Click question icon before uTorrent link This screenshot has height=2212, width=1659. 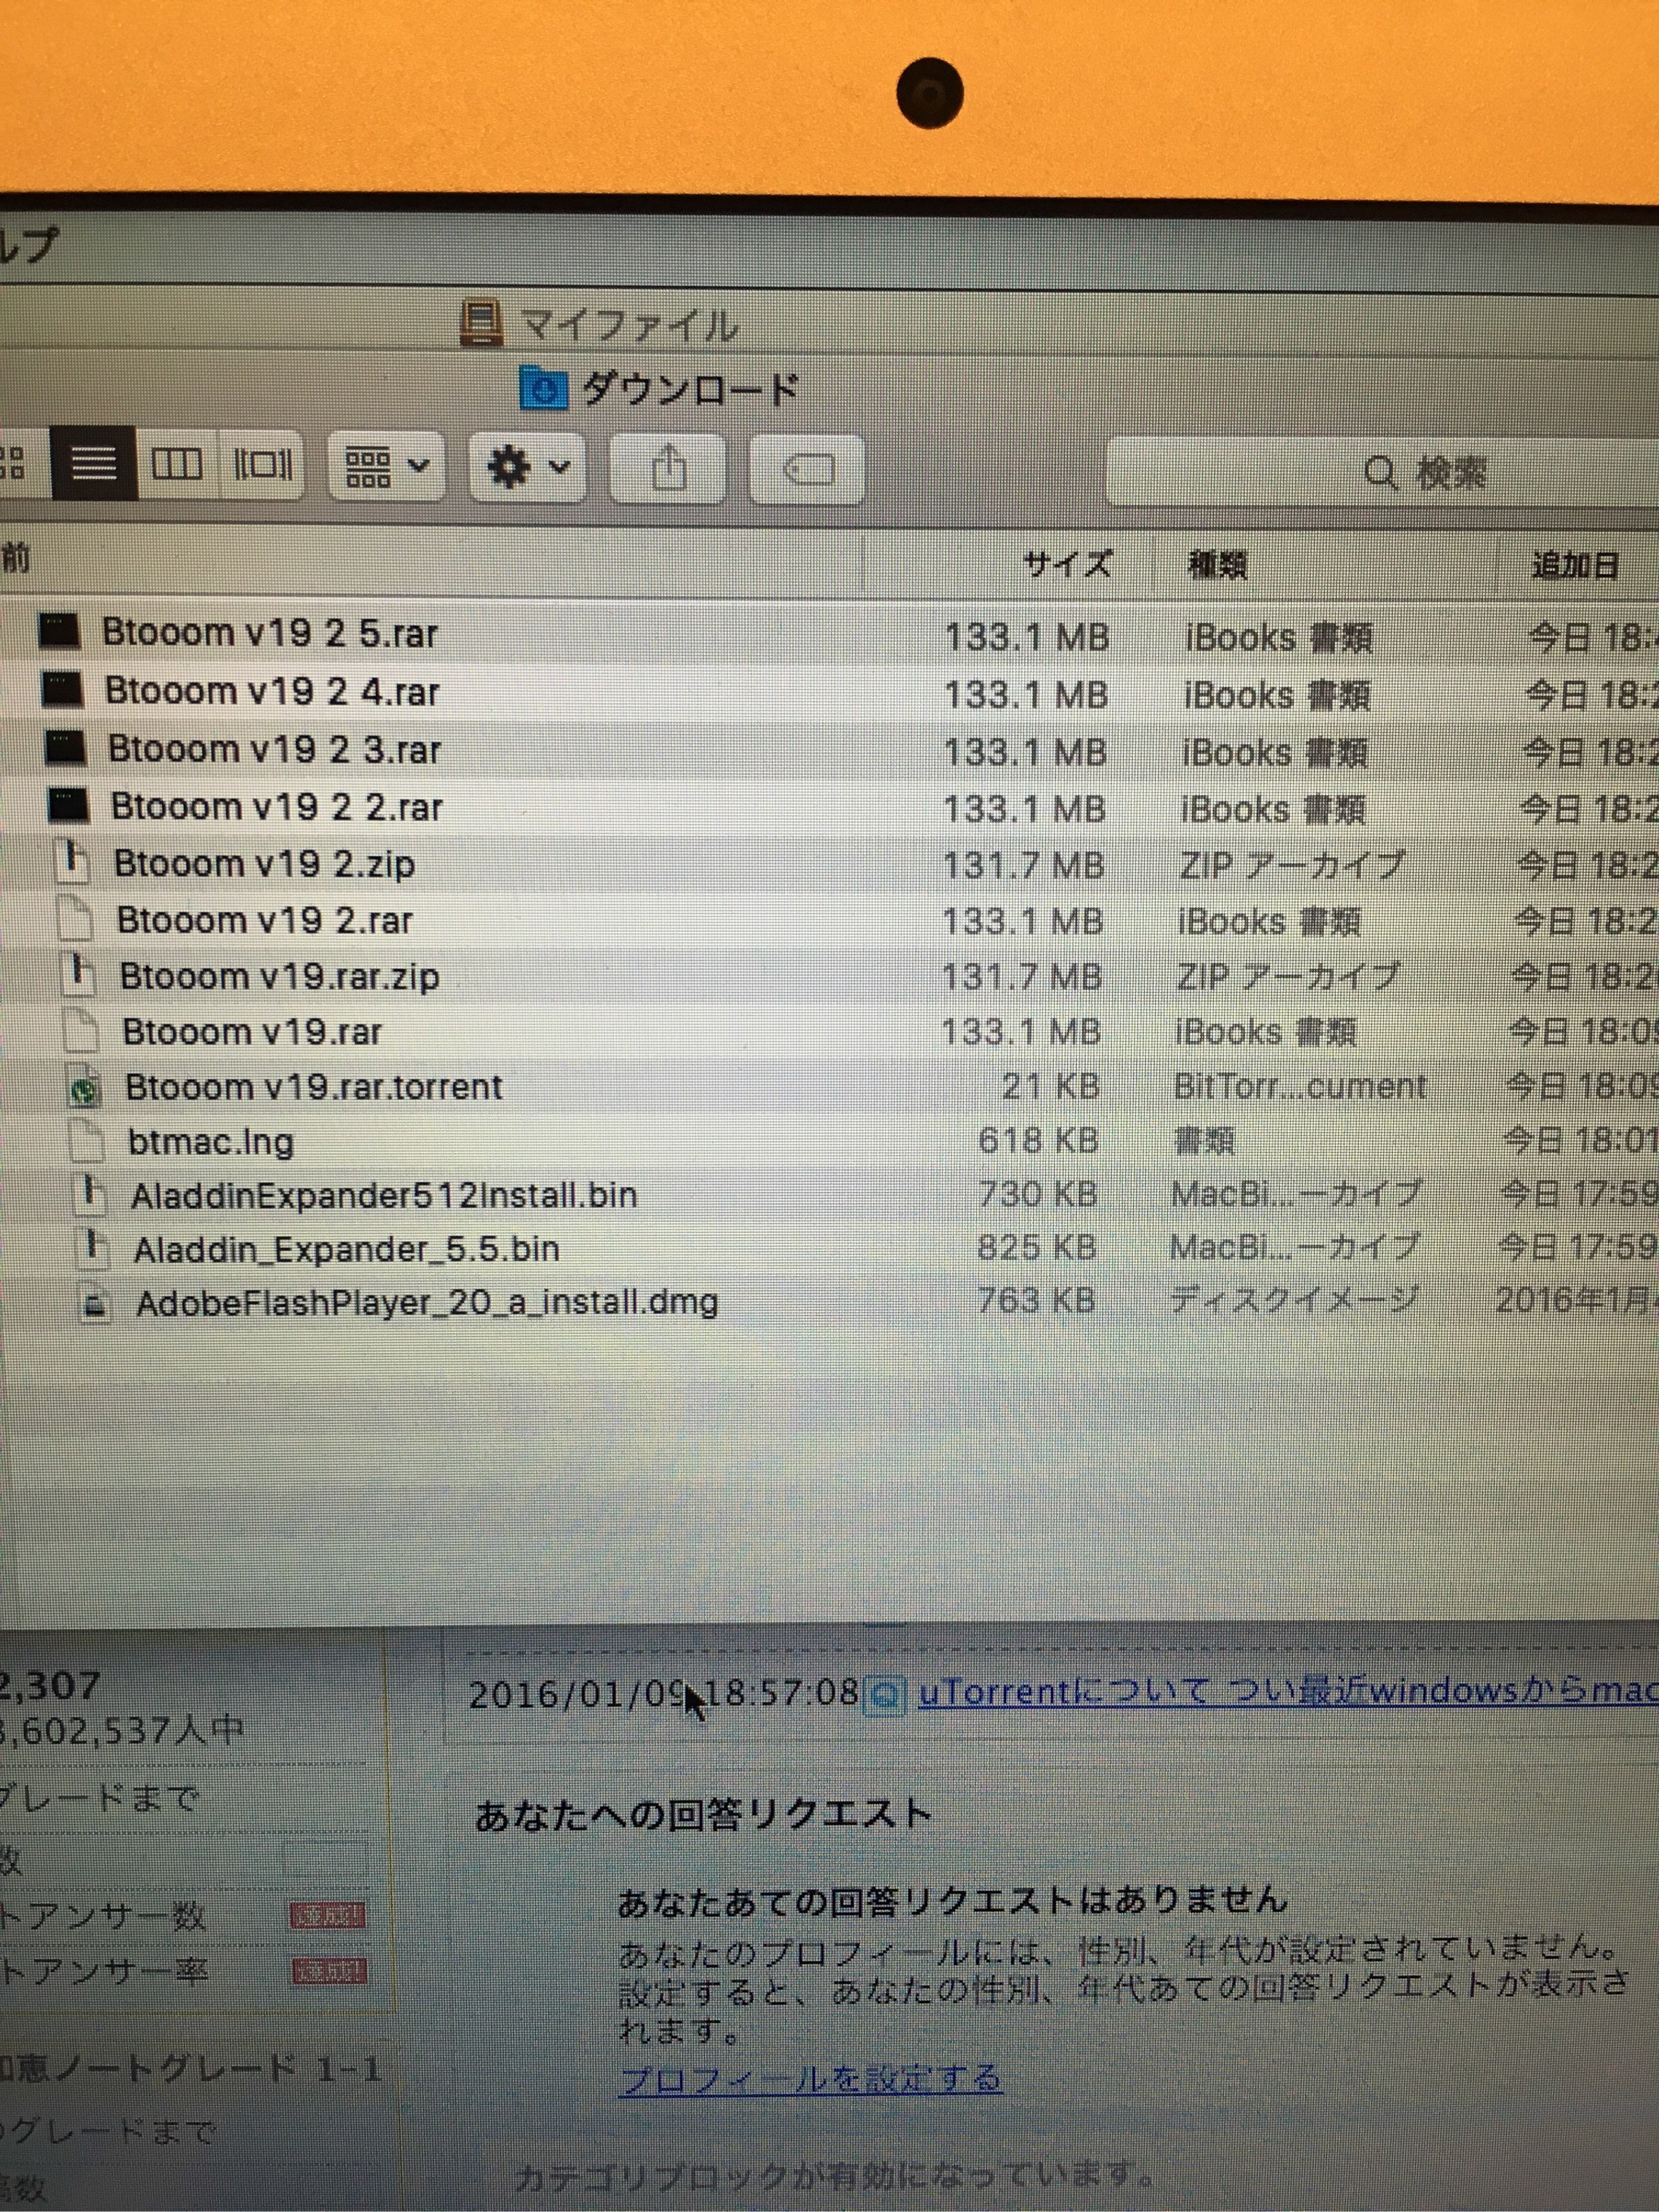coord(885,1696)
